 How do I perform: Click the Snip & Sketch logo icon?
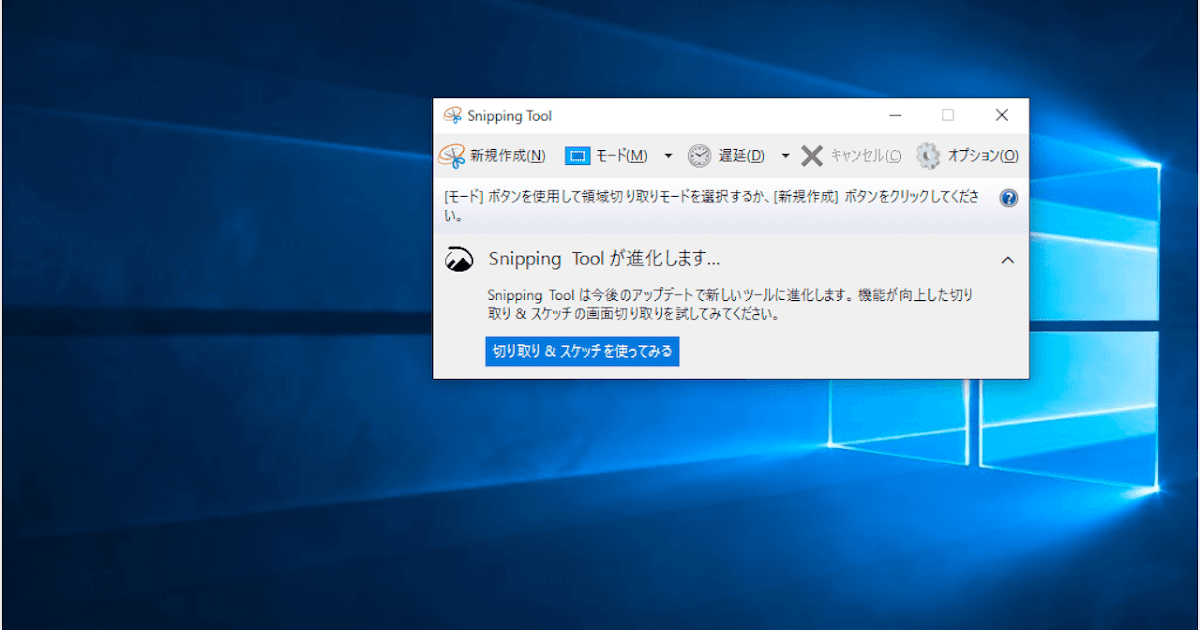[459, 260]
